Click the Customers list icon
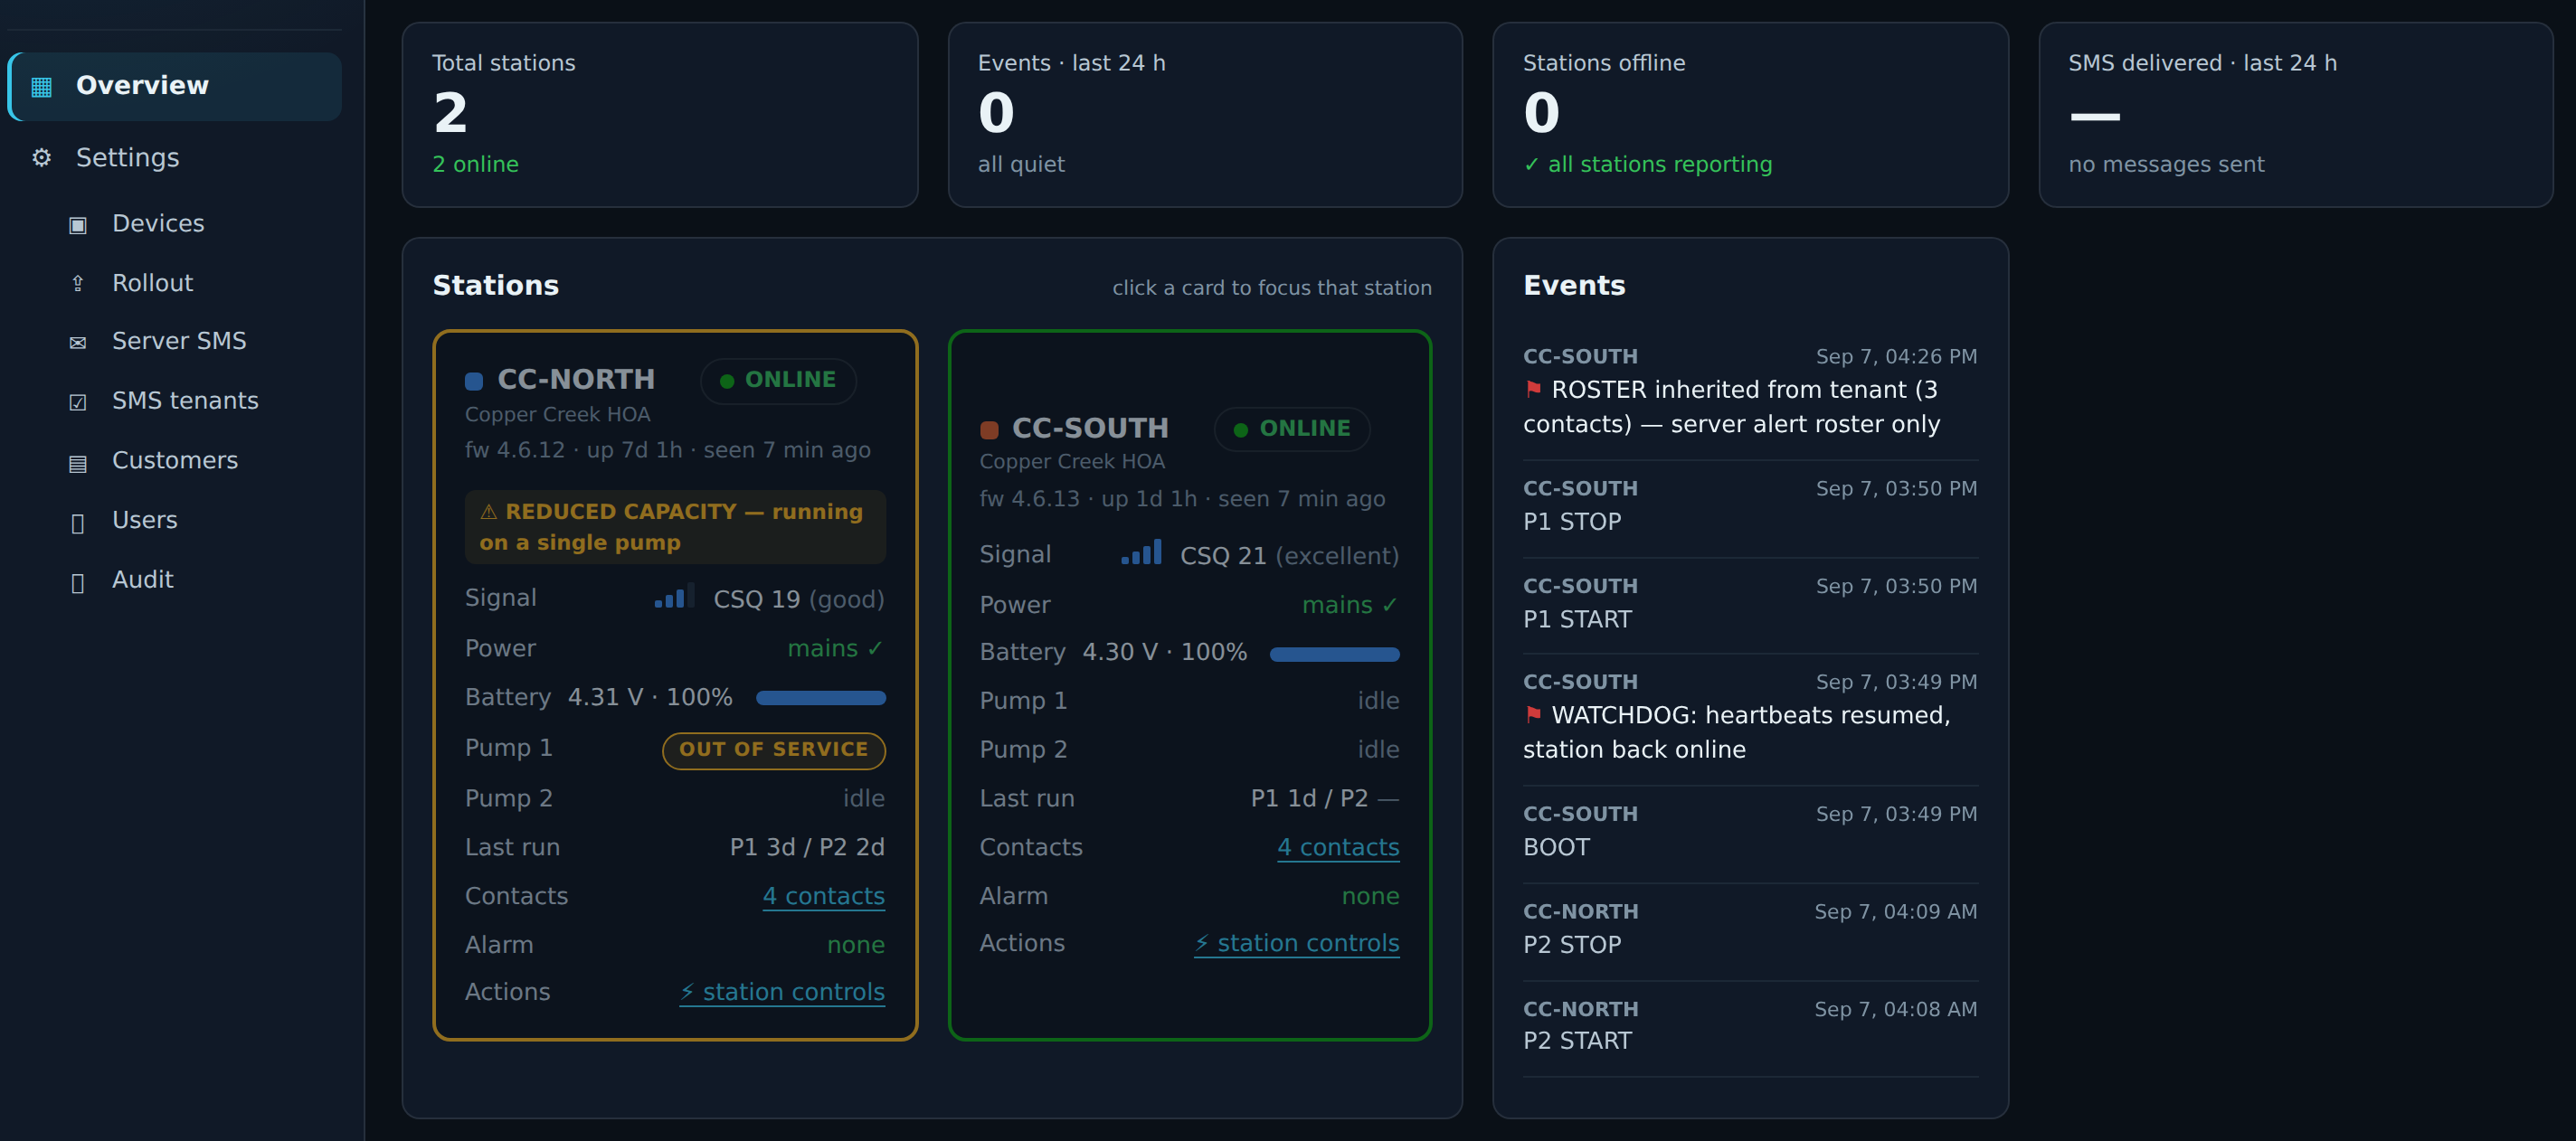Screen dimensions: 2576x1141 pos(78,463)
